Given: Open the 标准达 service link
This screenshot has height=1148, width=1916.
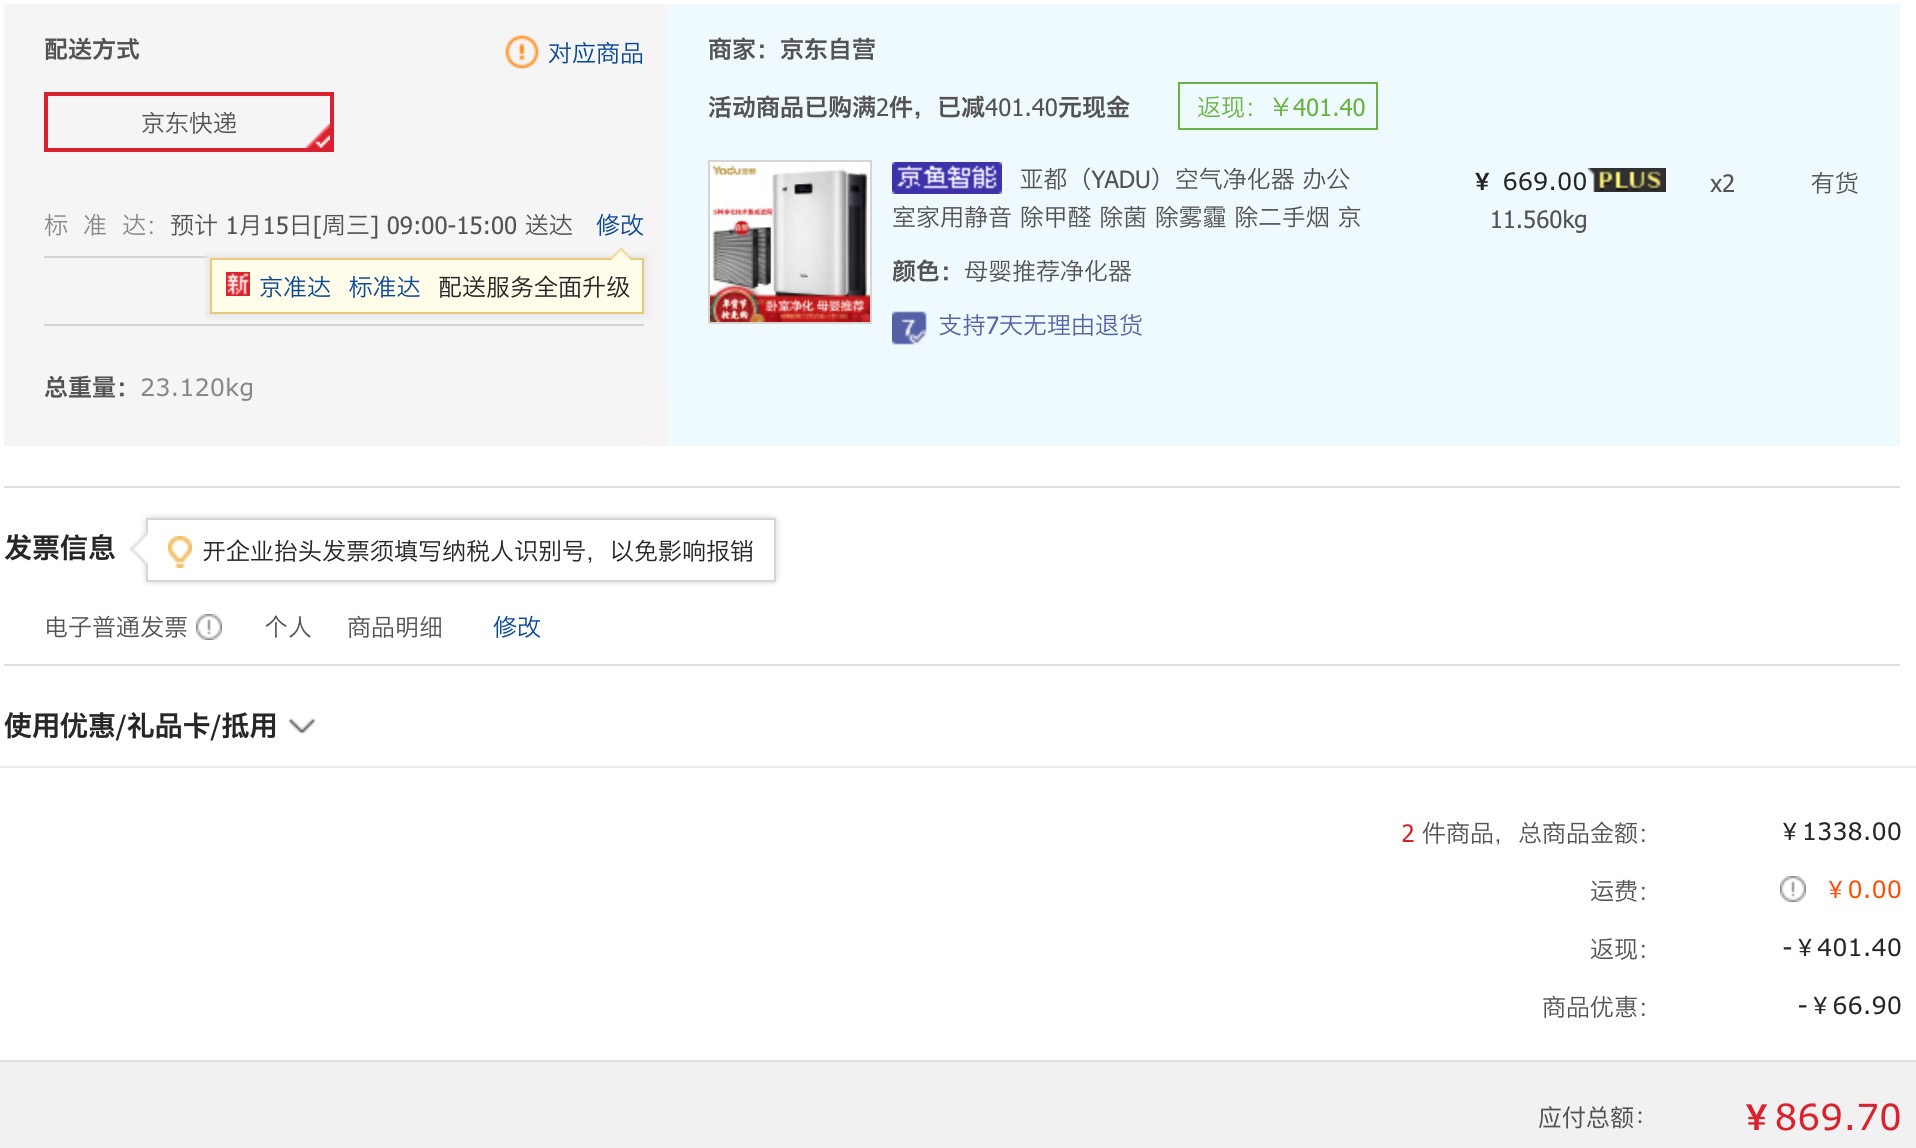Looking at the screenshot, I should pos(385,287).
